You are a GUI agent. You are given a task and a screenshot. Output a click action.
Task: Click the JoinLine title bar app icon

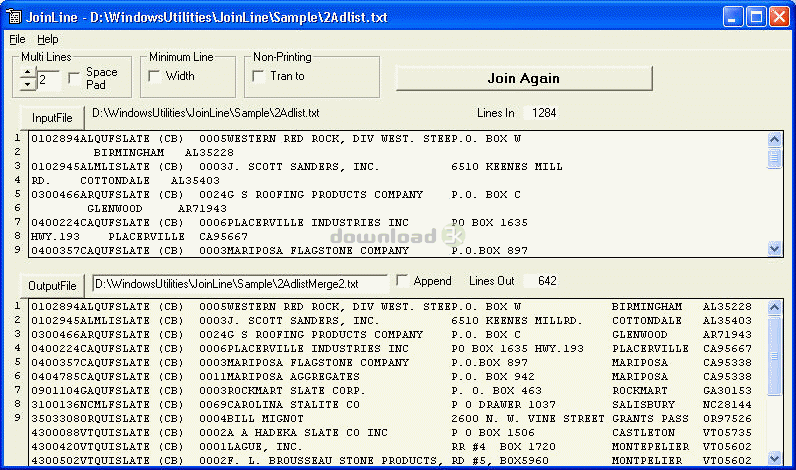pyautogui.click(x=13, y=17)
